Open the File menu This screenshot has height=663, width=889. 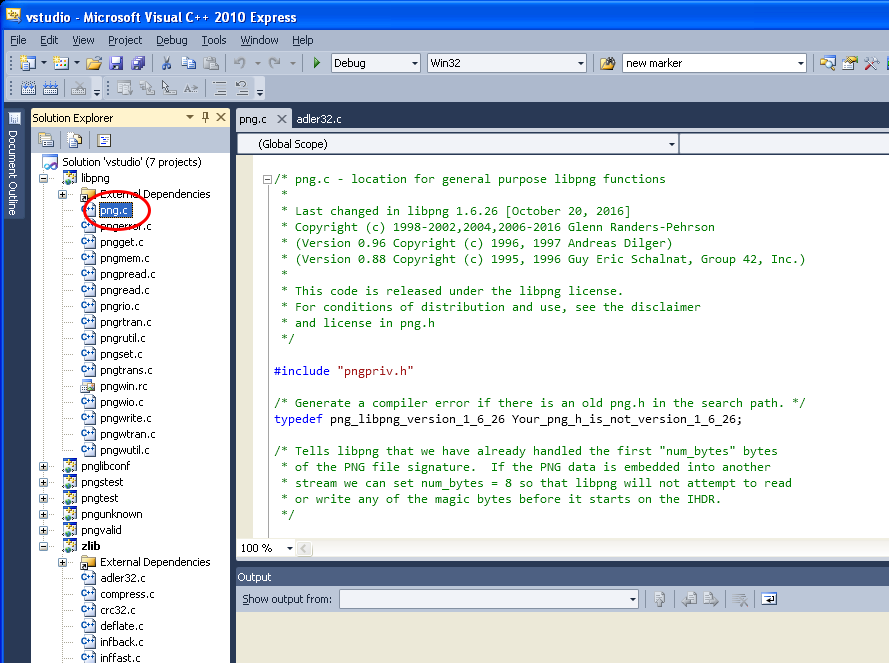[18, 40]
